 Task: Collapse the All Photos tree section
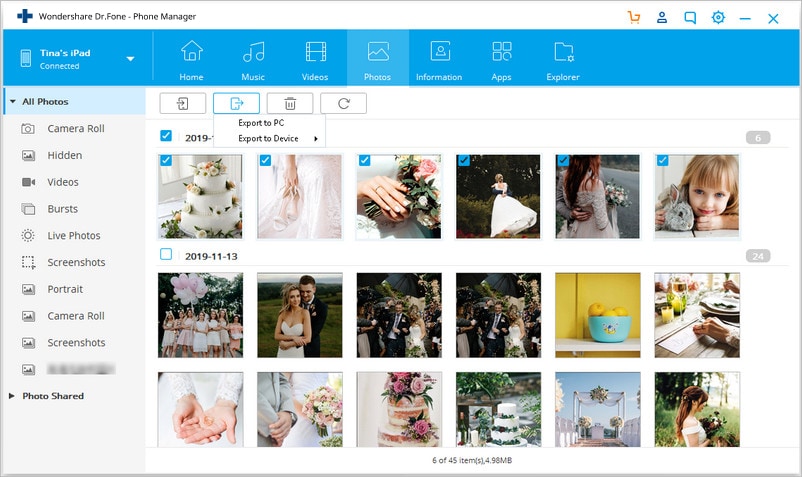13,102
